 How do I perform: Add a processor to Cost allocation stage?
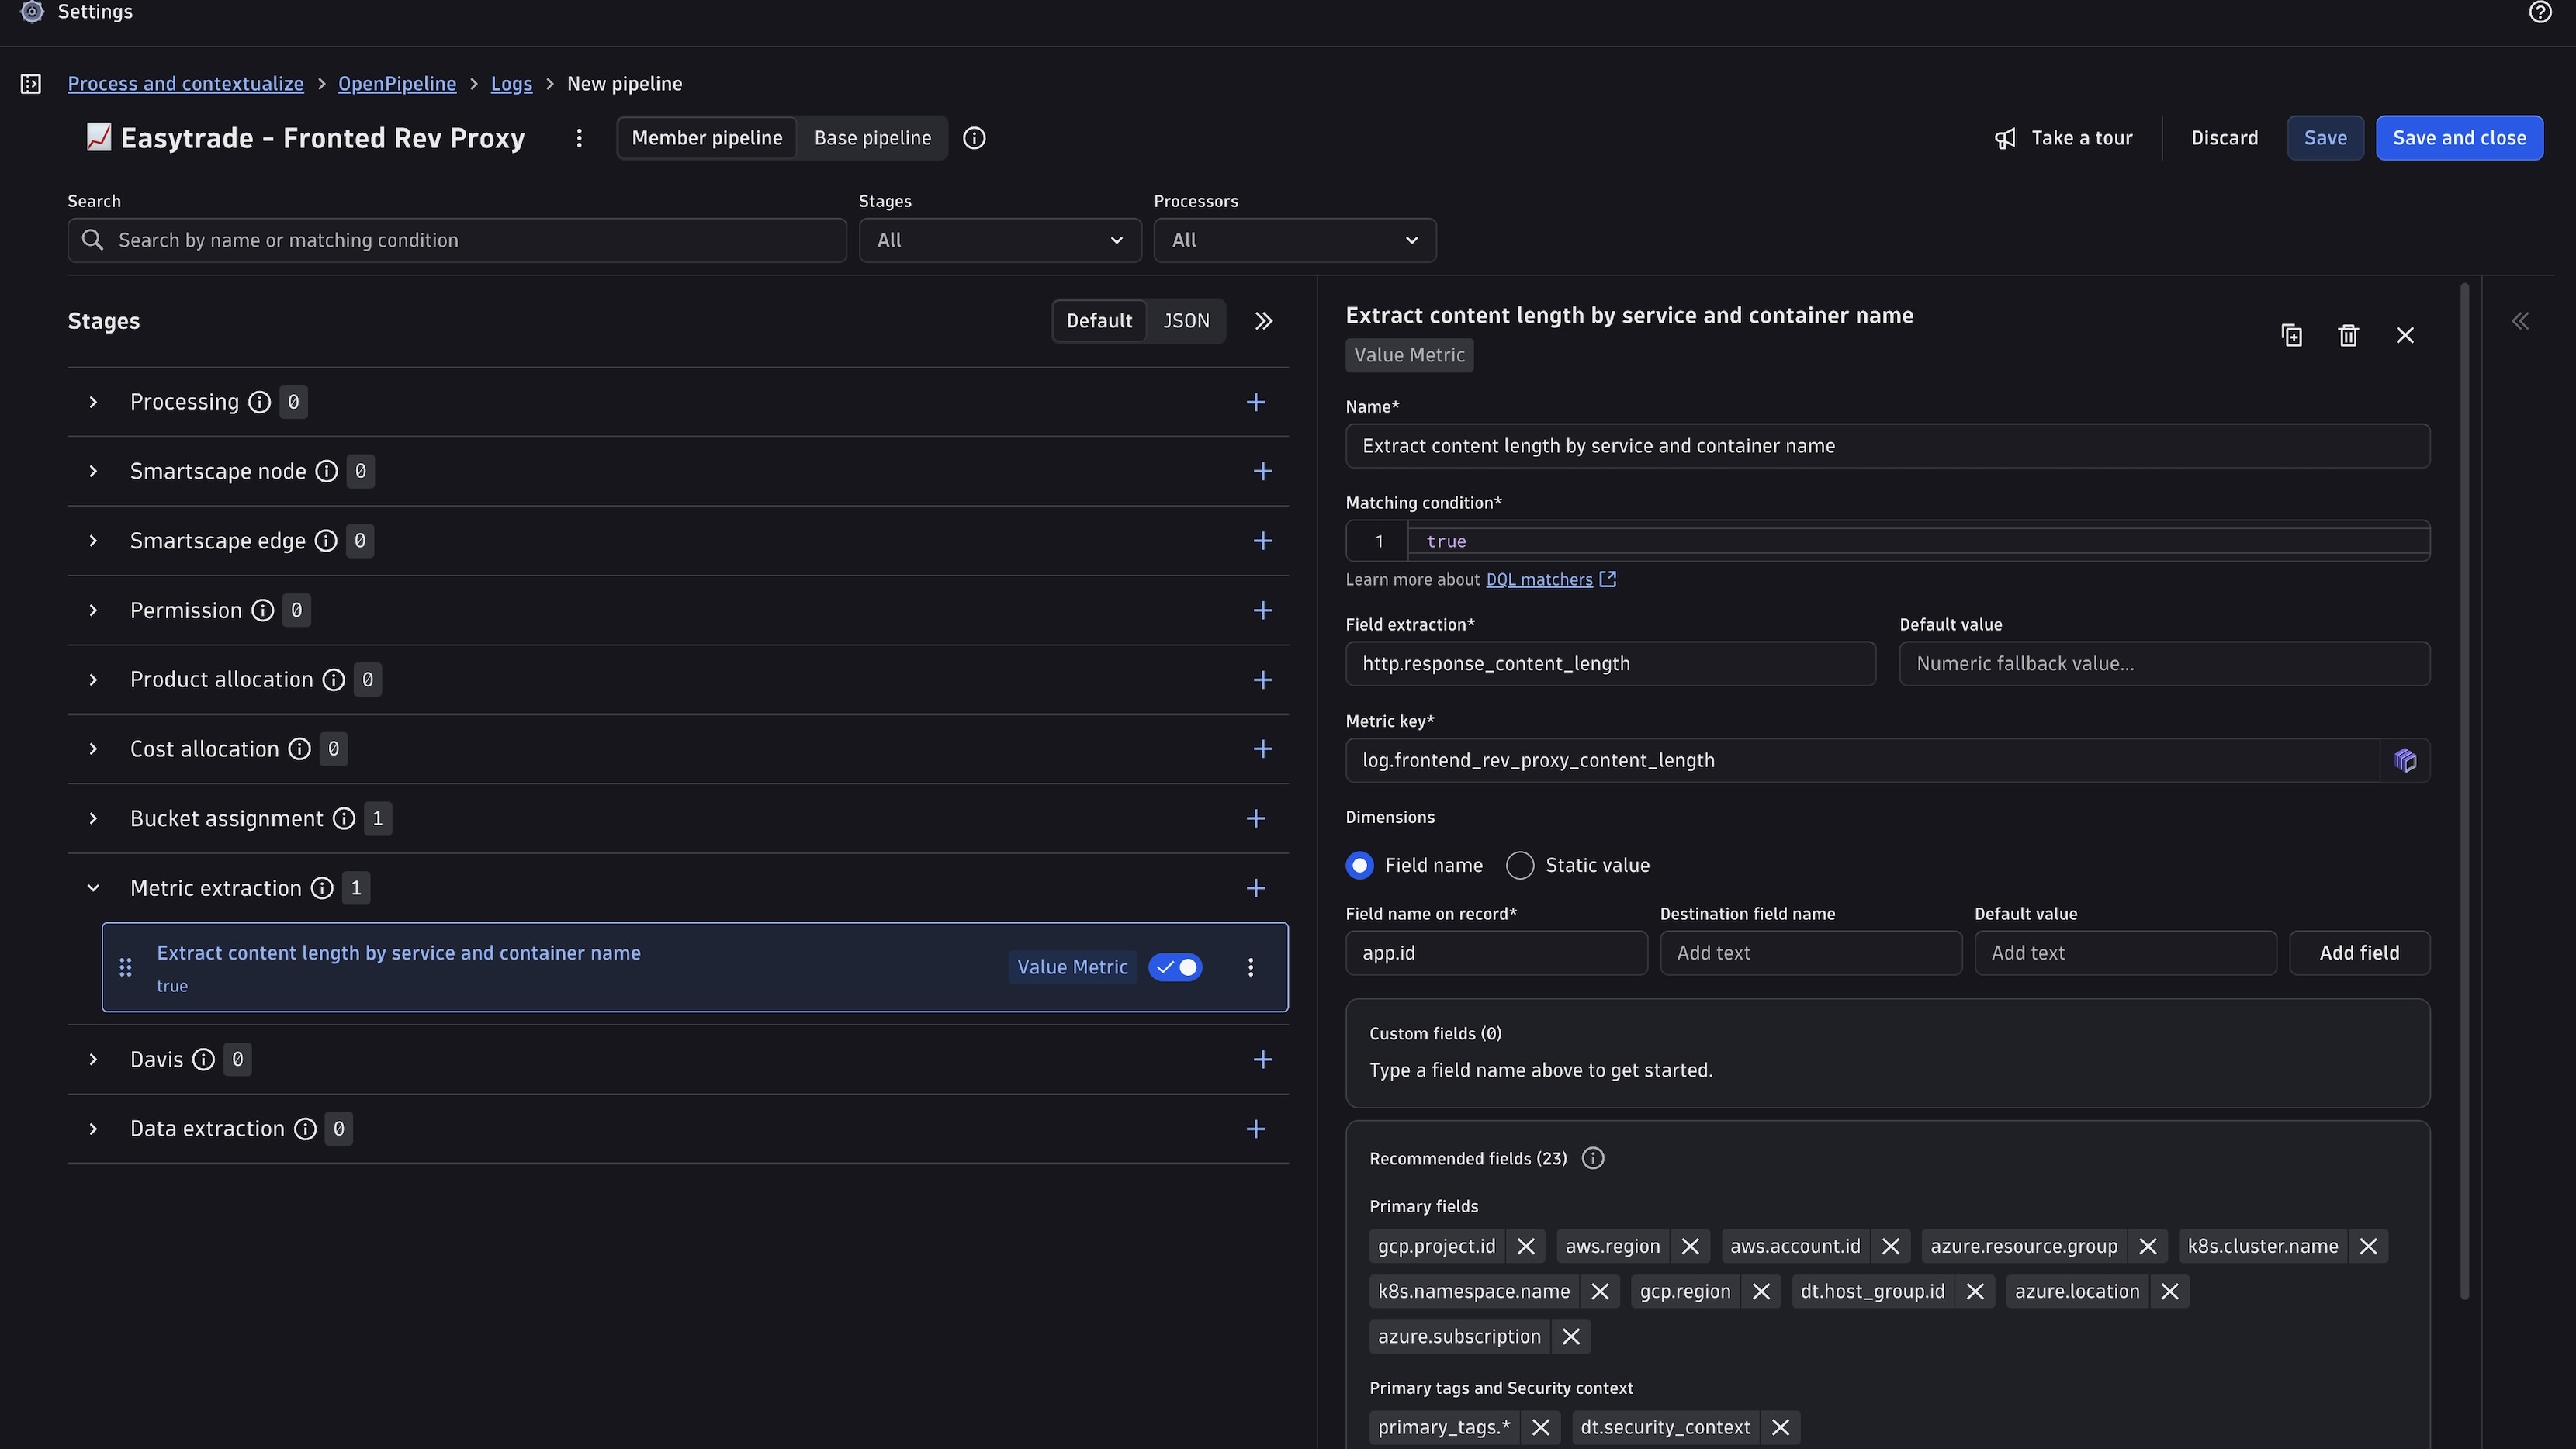[1263, 749]
